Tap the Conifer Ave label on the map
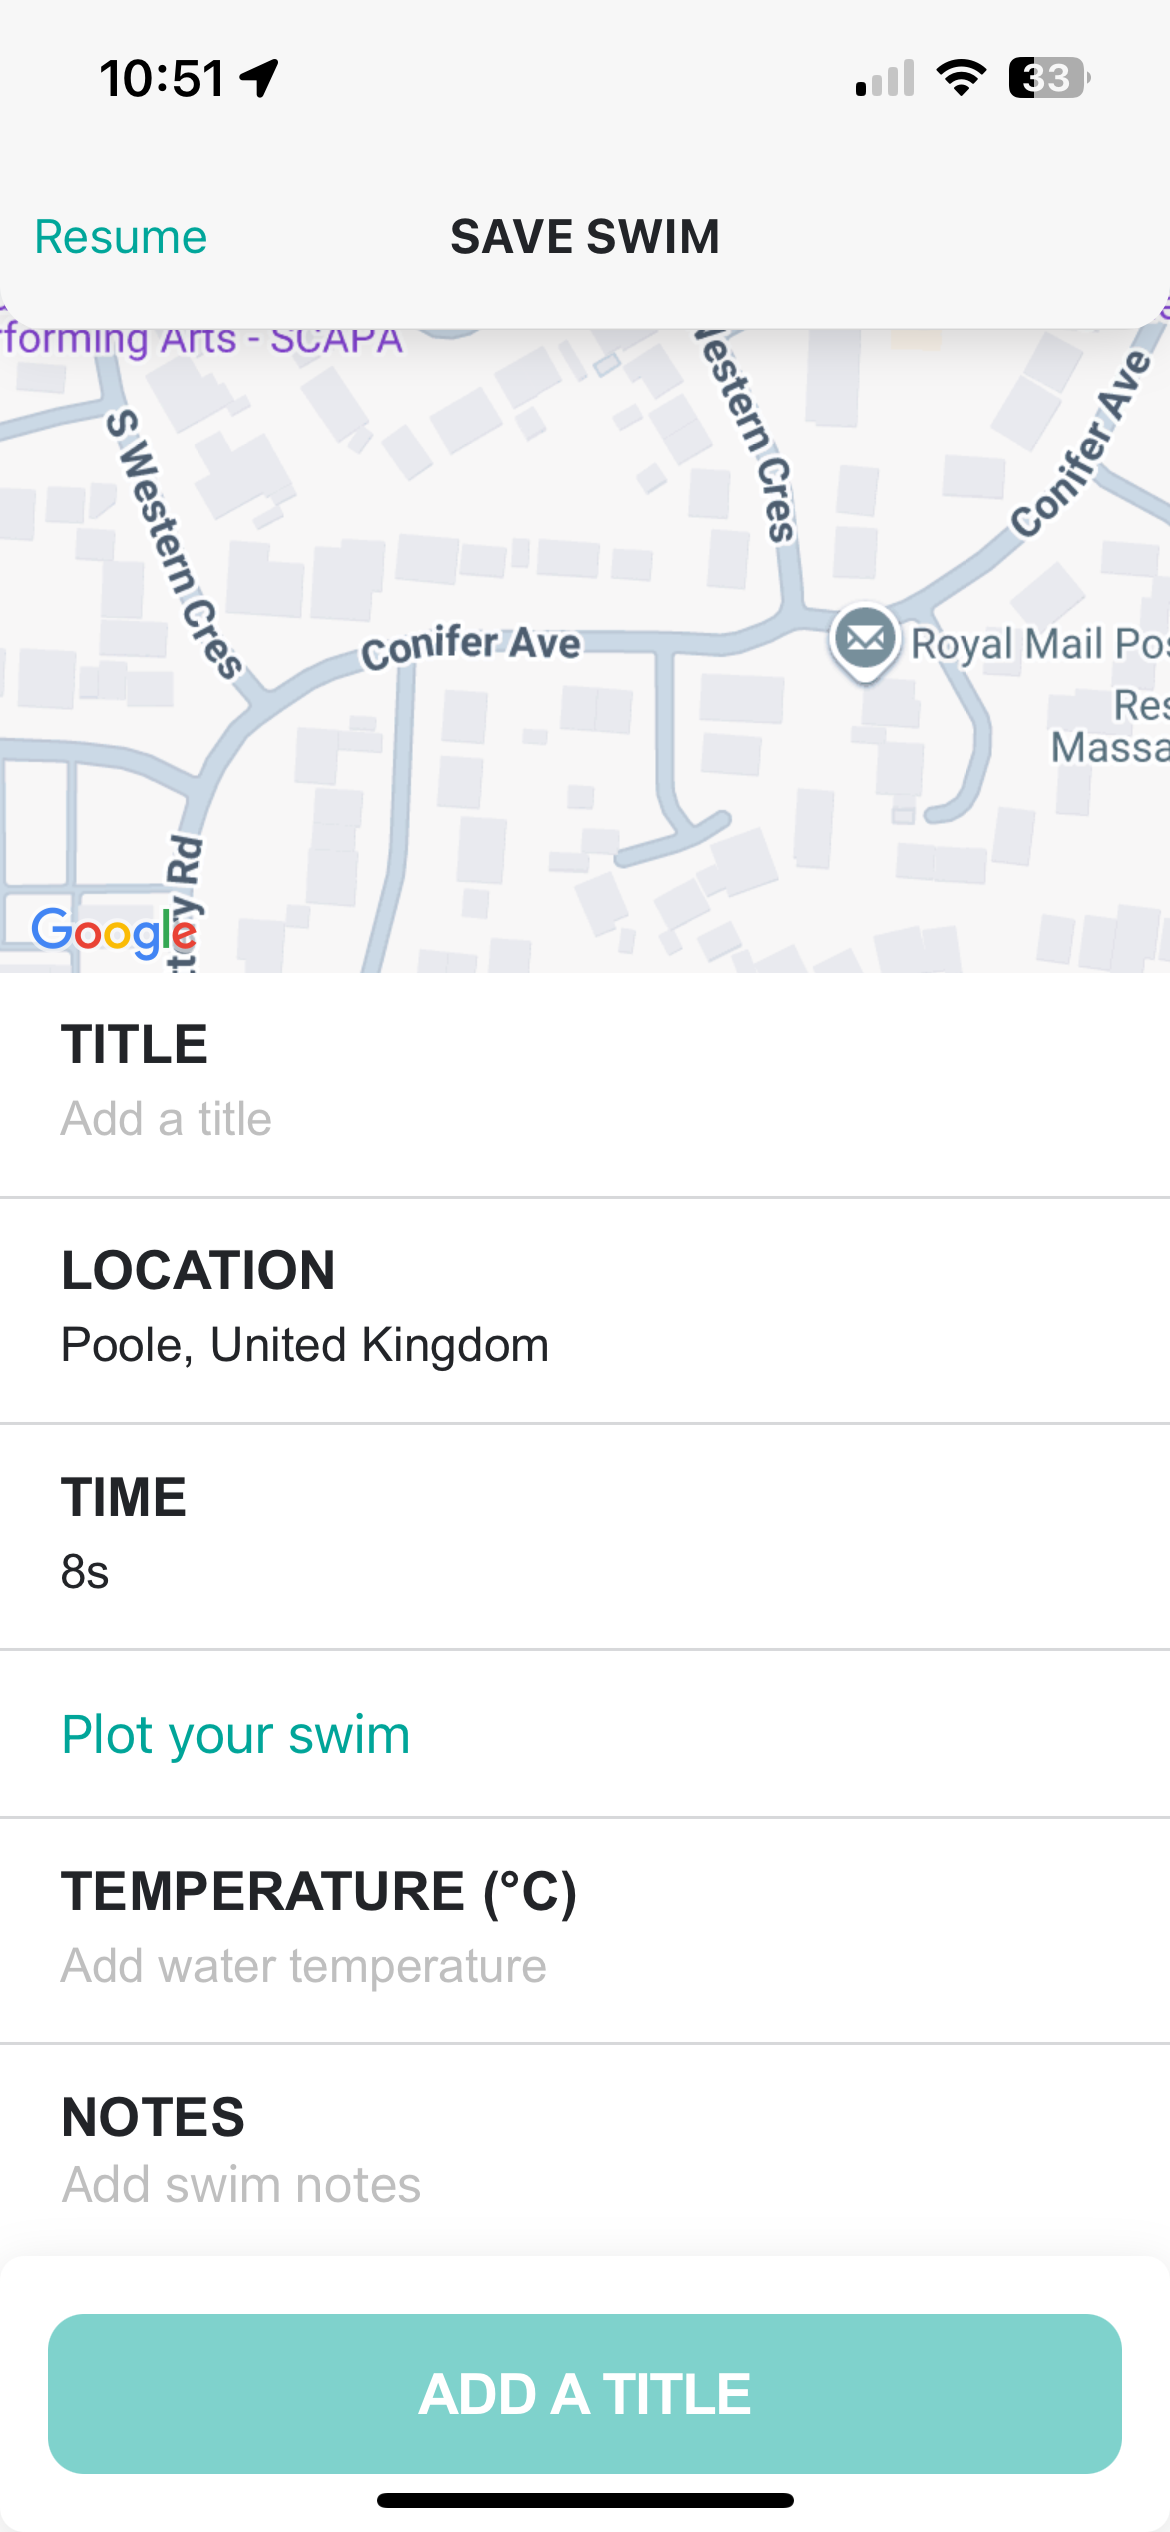The image size is (1170, 2532). click(470, 646)
